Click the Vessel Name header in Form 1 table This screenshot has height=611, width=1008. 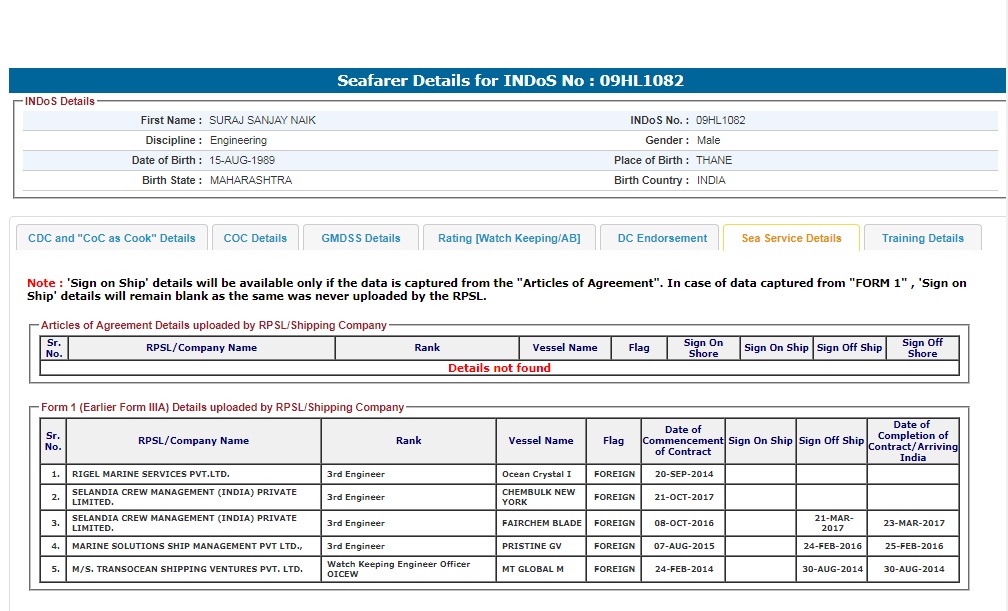[x=540, y=441]
